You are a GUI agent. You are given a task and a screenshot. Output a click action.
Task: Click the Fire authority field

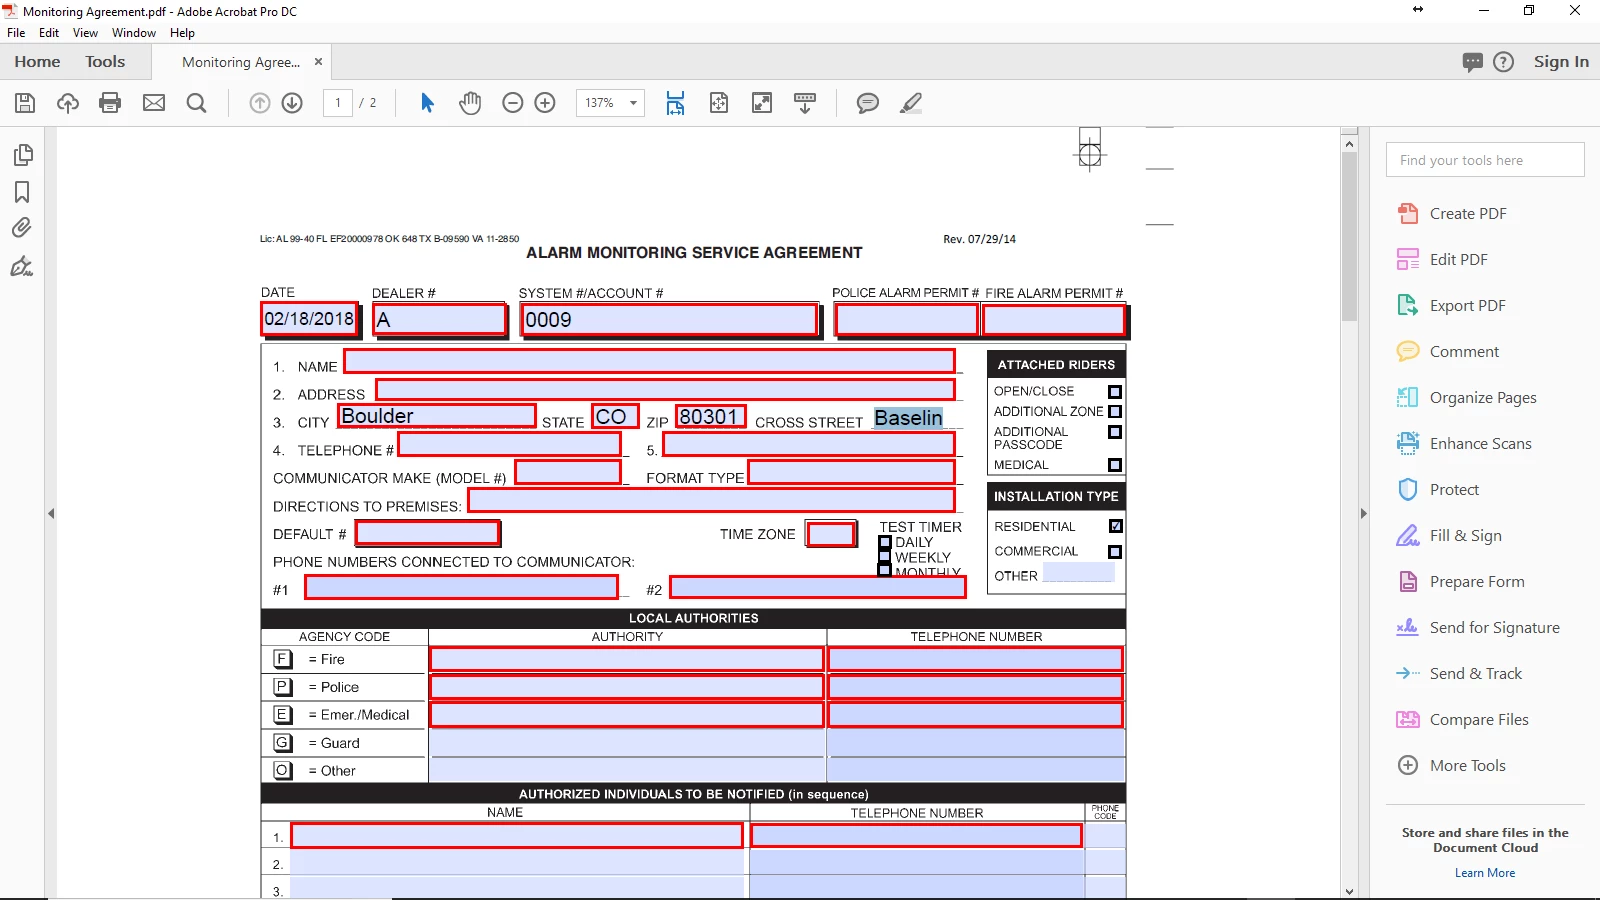pyautogui.click(x=627, y=659)
